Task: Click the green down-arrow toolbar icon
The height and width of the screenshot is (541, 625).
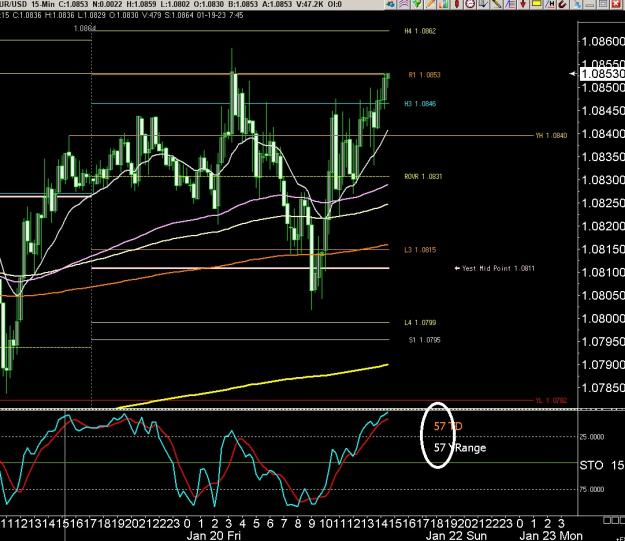Action: [417, 4]
